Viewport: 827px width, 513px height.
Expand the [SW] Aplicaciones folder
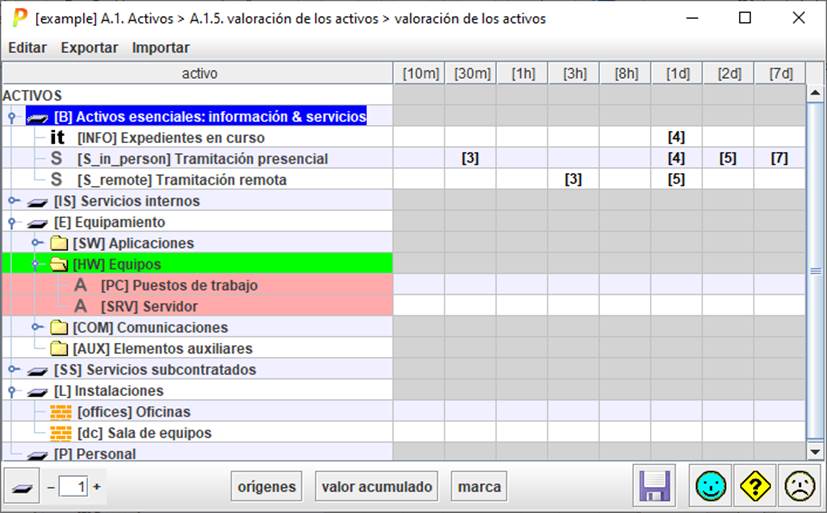tap(38, 243)
